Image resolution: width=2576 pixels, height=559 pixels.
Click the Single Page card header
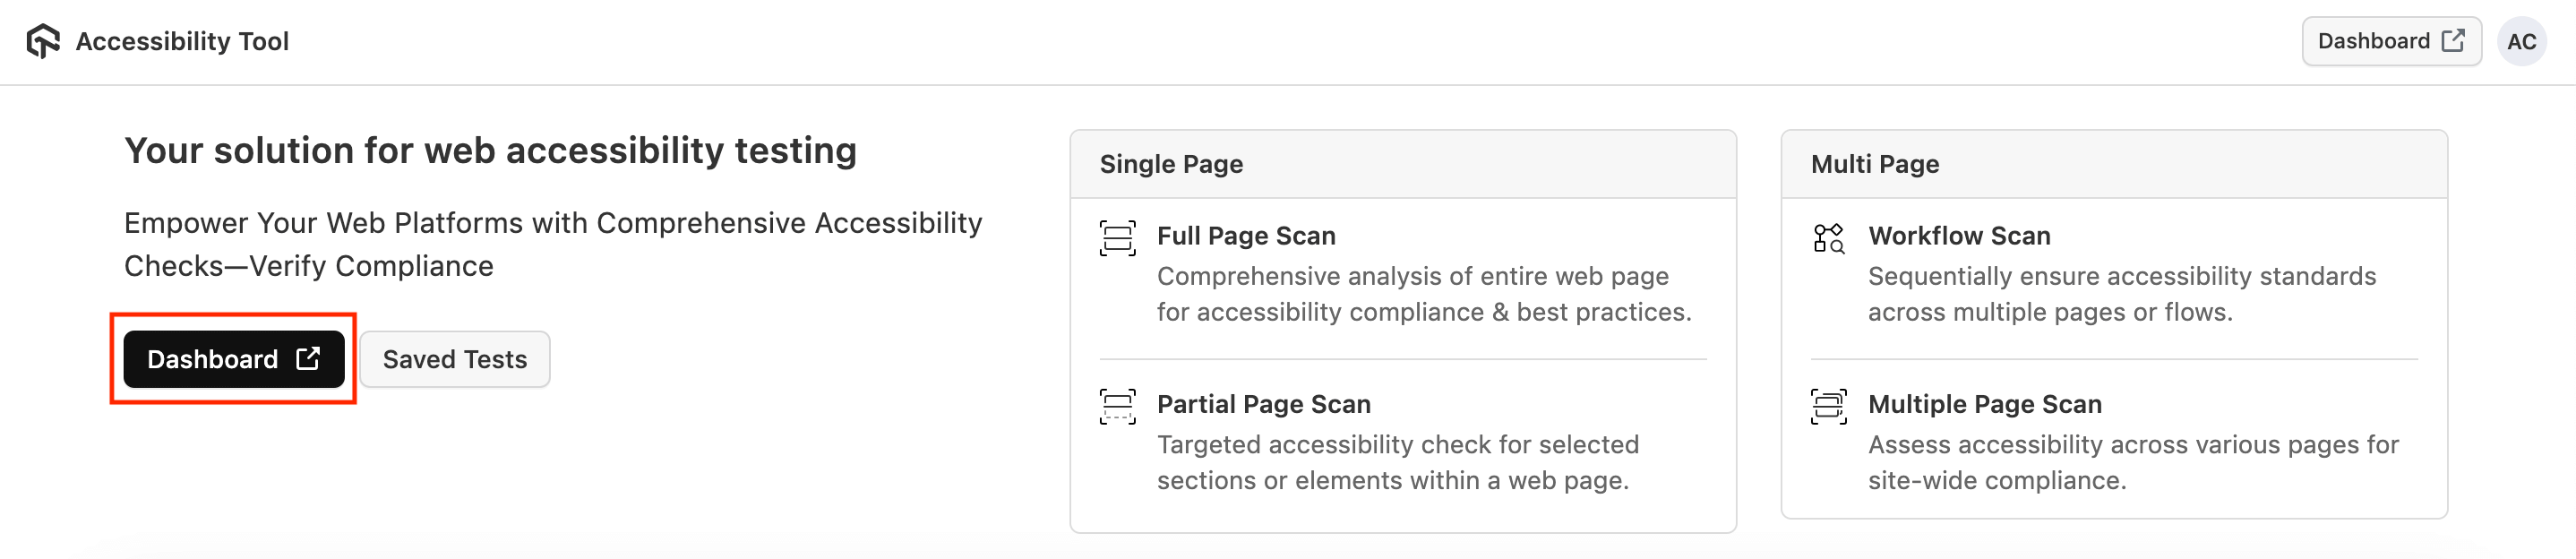1171,164
